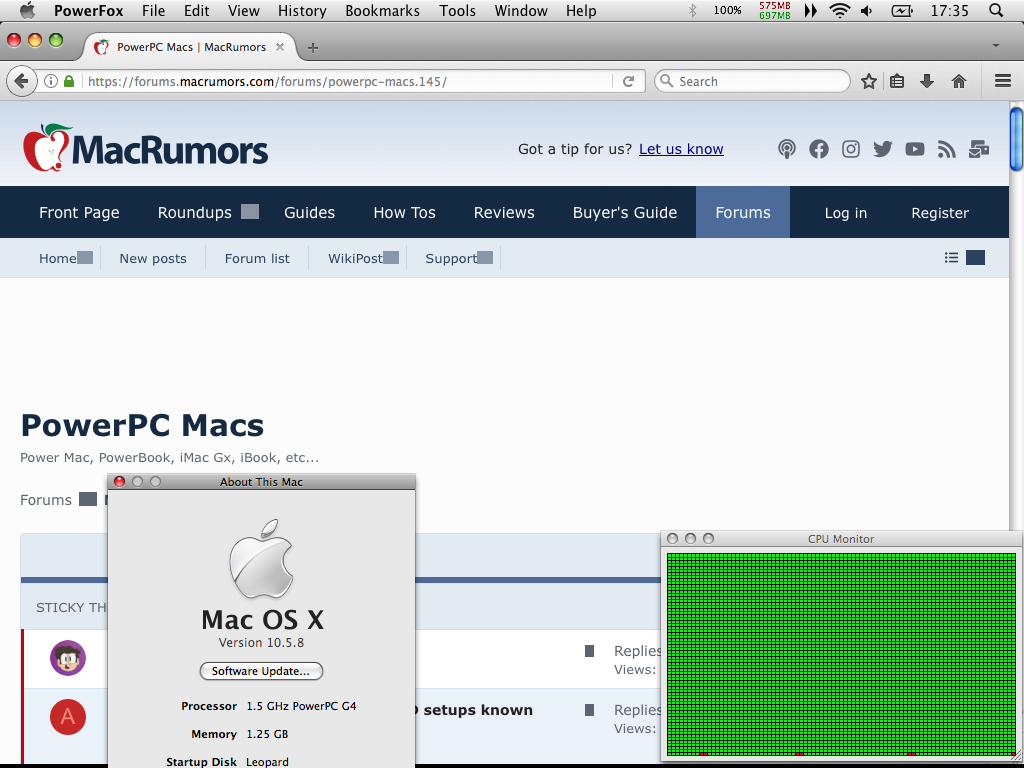
Task: Open the MacRumors RSS feed icon
Action: (946, 149)
